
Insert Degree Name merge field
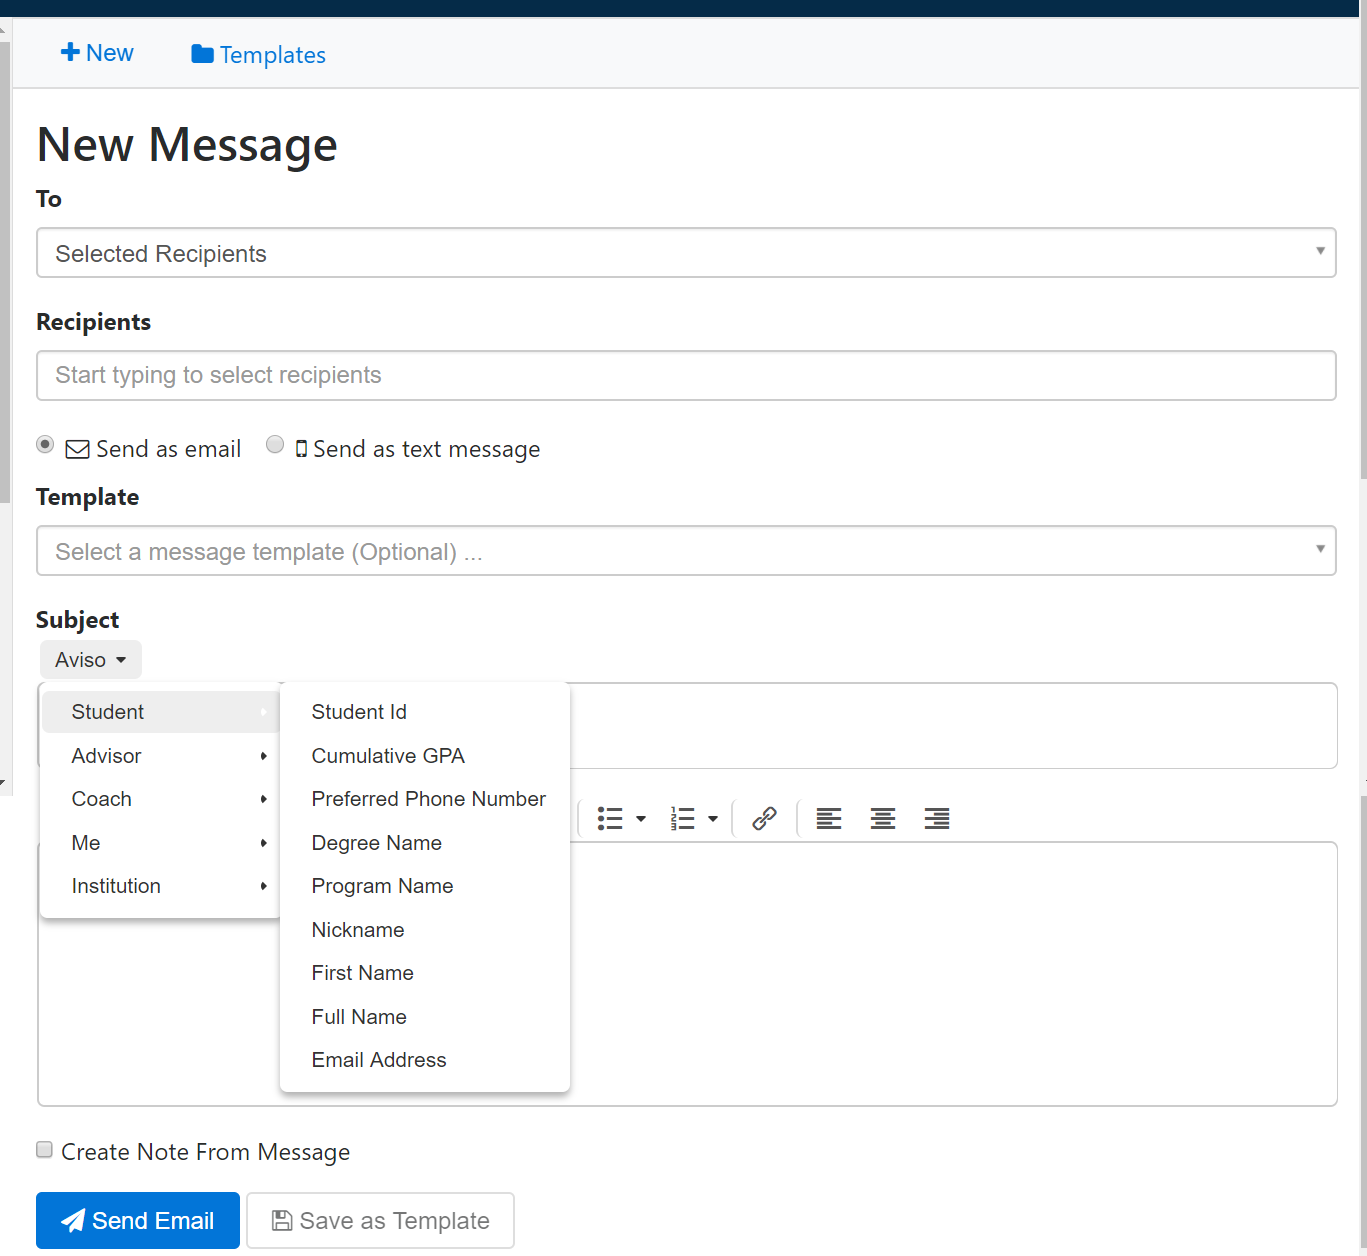tap(425, 843)
